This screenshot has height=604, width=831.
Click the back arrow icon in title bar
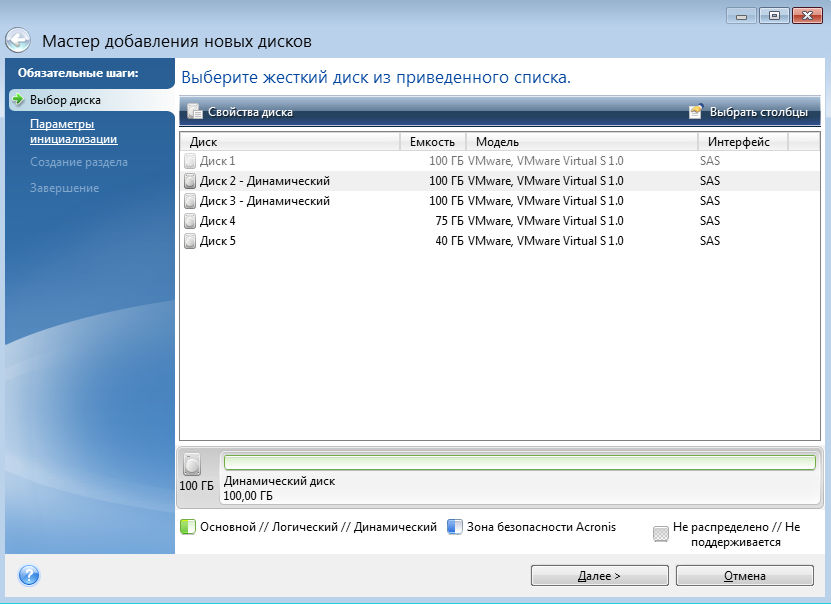tap(18, 41)
